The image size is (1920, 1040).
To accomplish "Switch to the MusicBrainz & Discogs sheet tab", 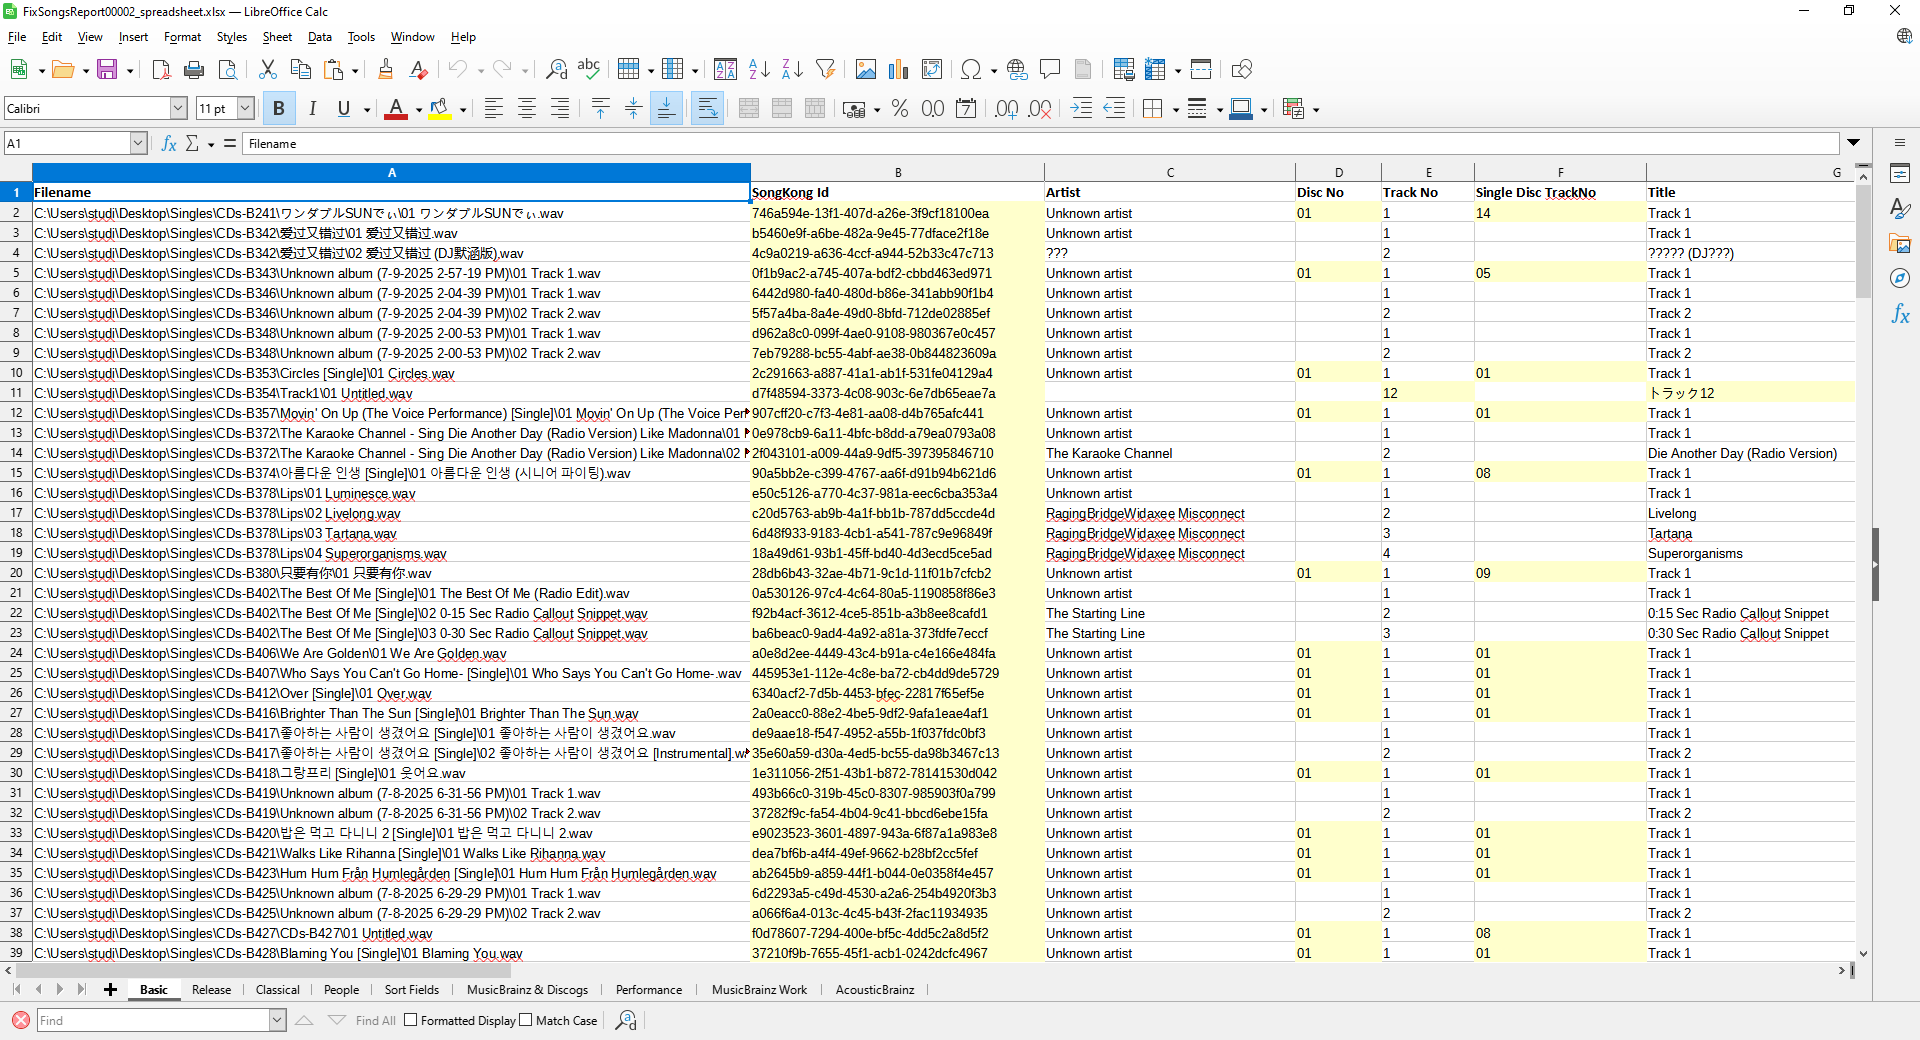I will (527, 990).
